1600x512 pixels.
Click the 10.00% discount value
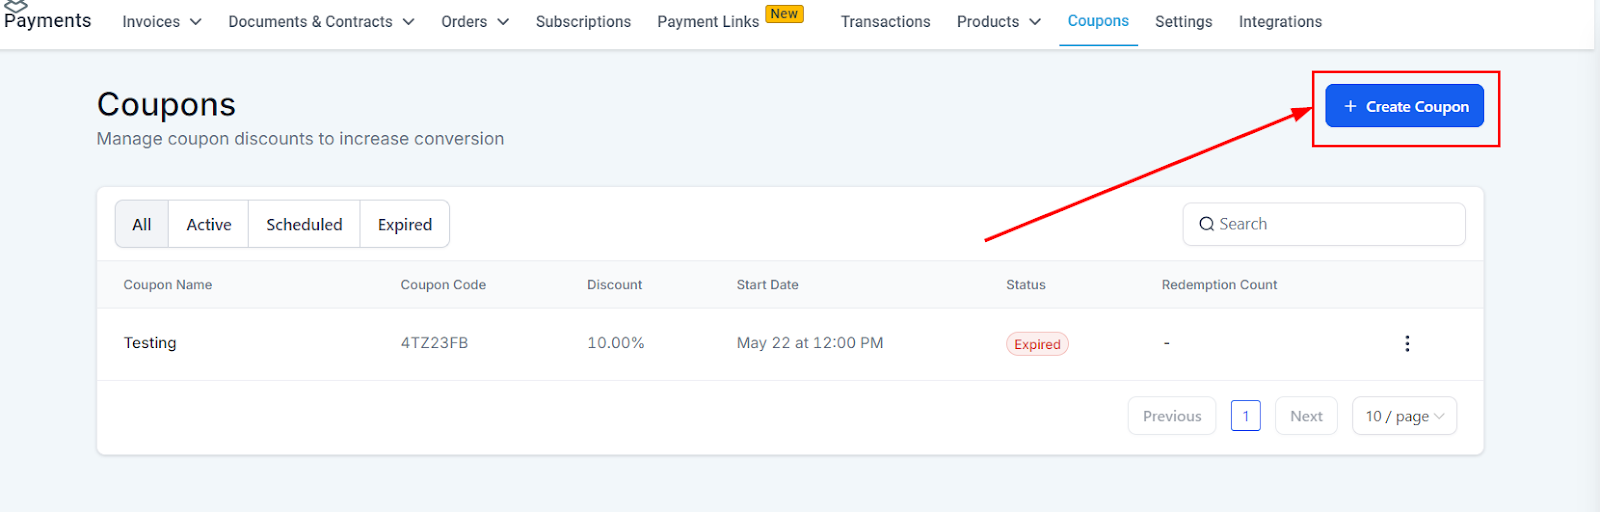pyautogui.click(x=615, y=343)
